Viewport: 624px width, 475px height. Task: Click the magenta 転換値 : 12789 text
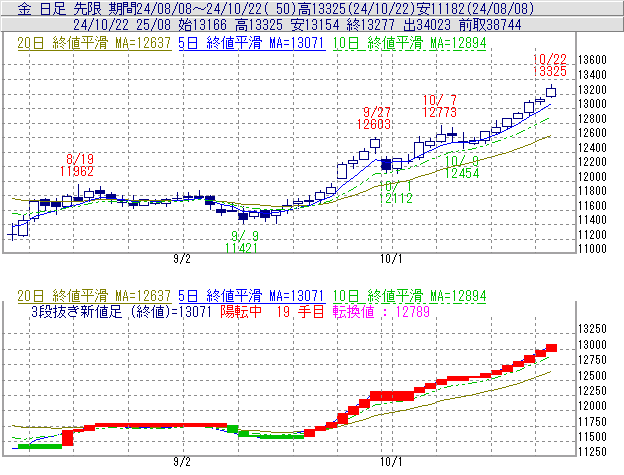pyautogui.click(x=382, y=311)
